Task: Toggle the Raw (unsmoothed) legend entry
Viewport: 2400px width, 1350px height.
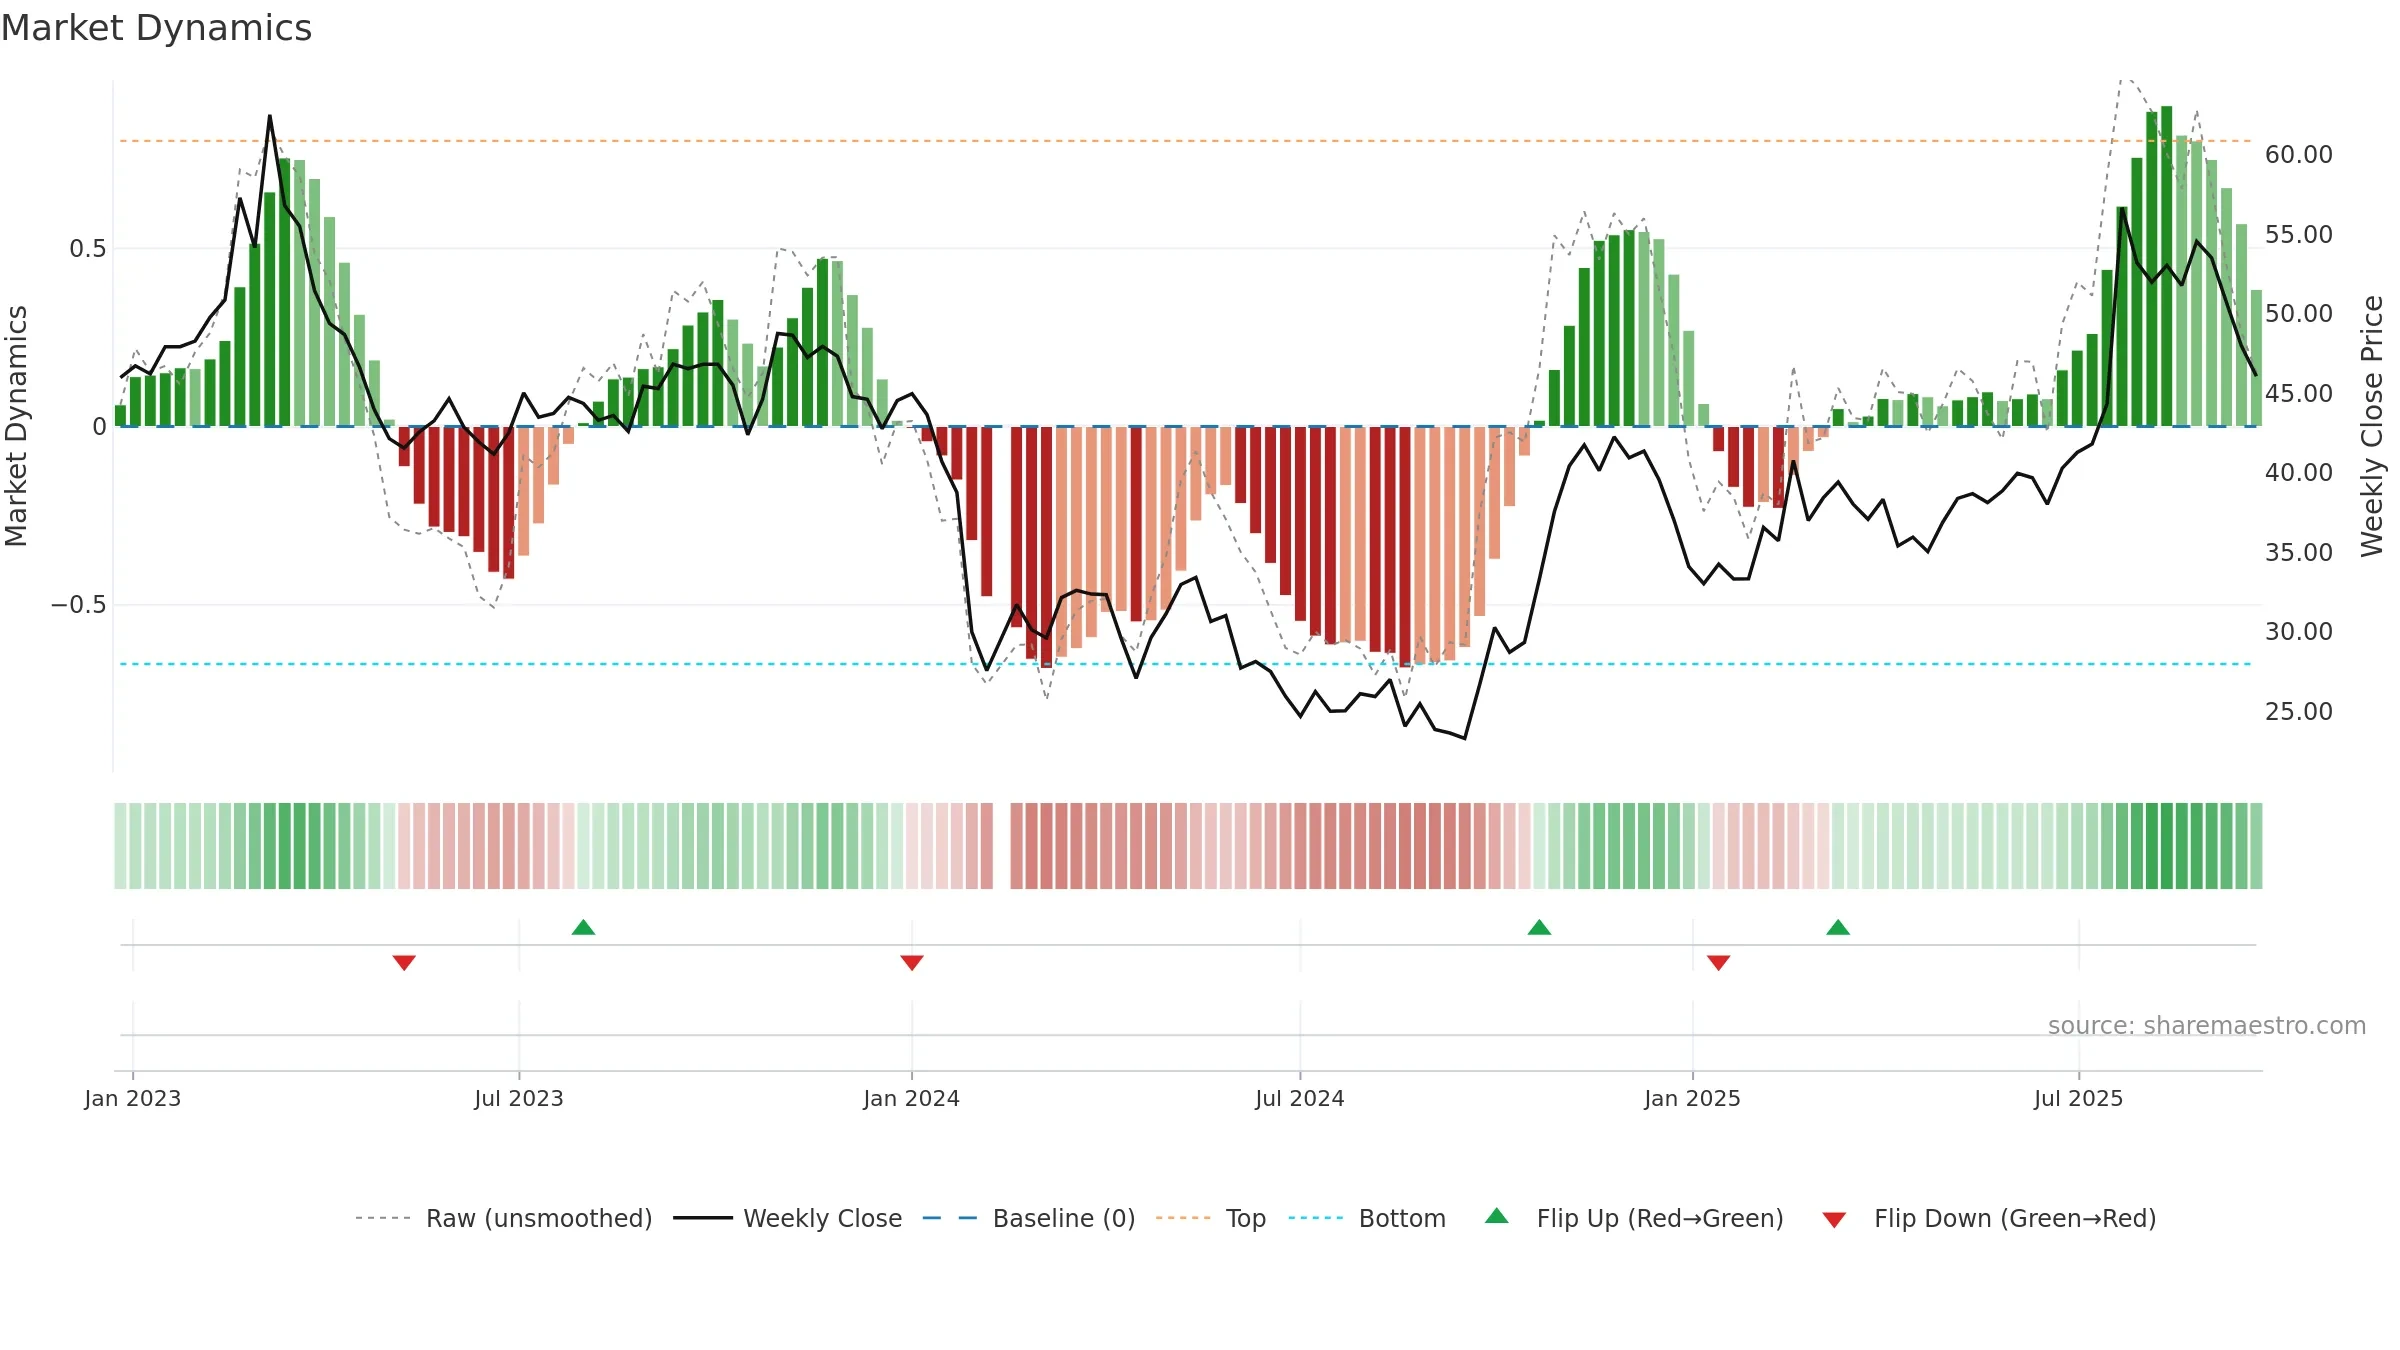Action: [x=503, y=1218]
